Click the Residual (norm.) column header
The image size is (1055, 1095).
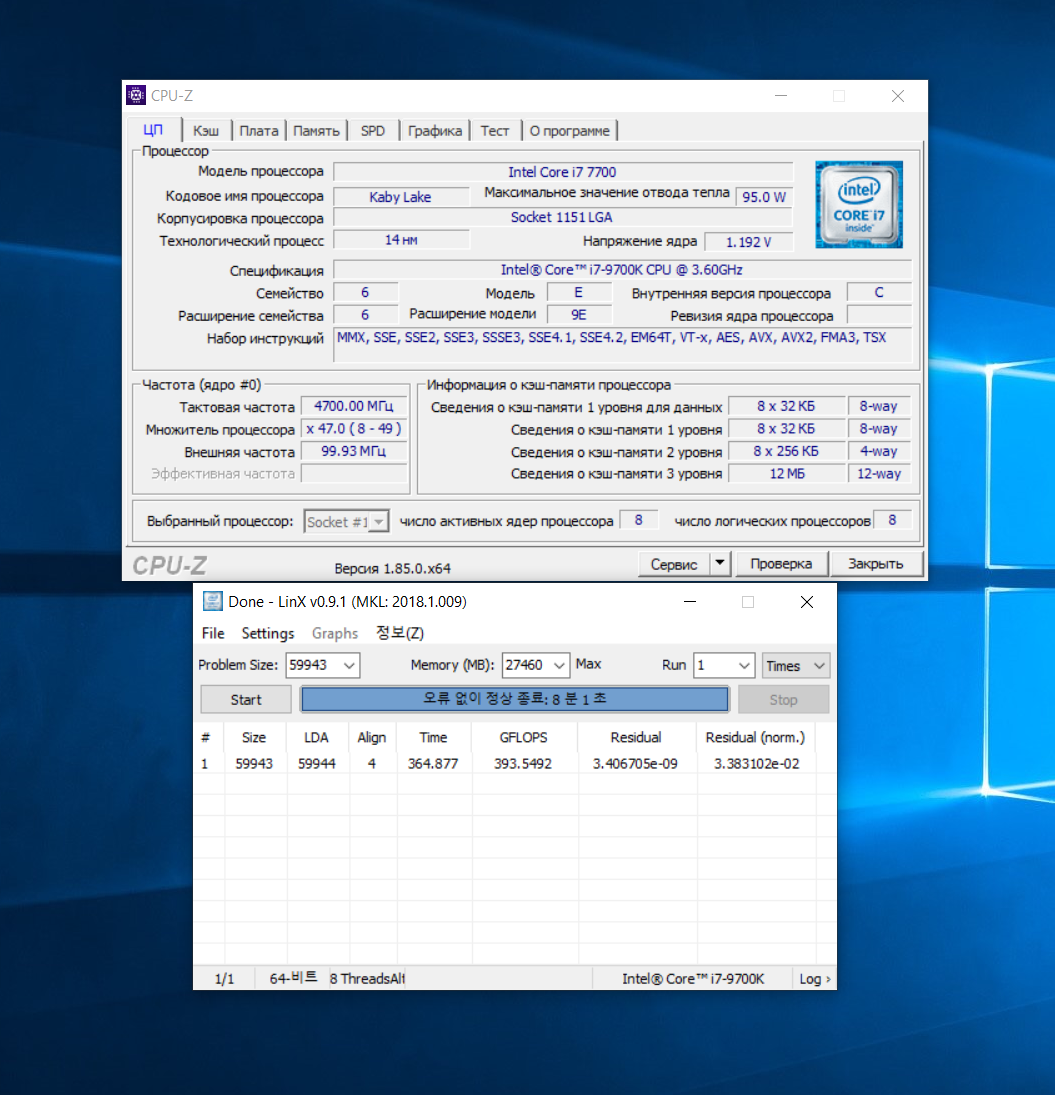(x=755, y=737)
